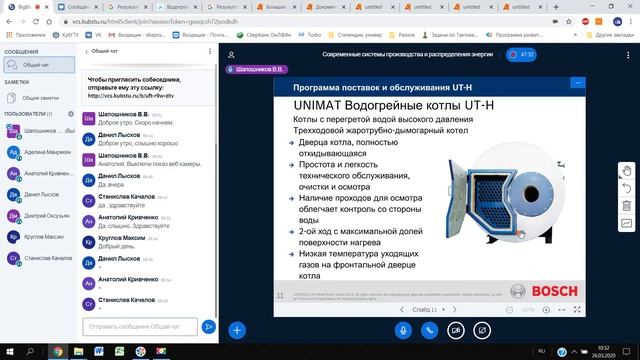640x360 pixels.
Task: Make presentation fullscreen
Action: click(577, 310)
